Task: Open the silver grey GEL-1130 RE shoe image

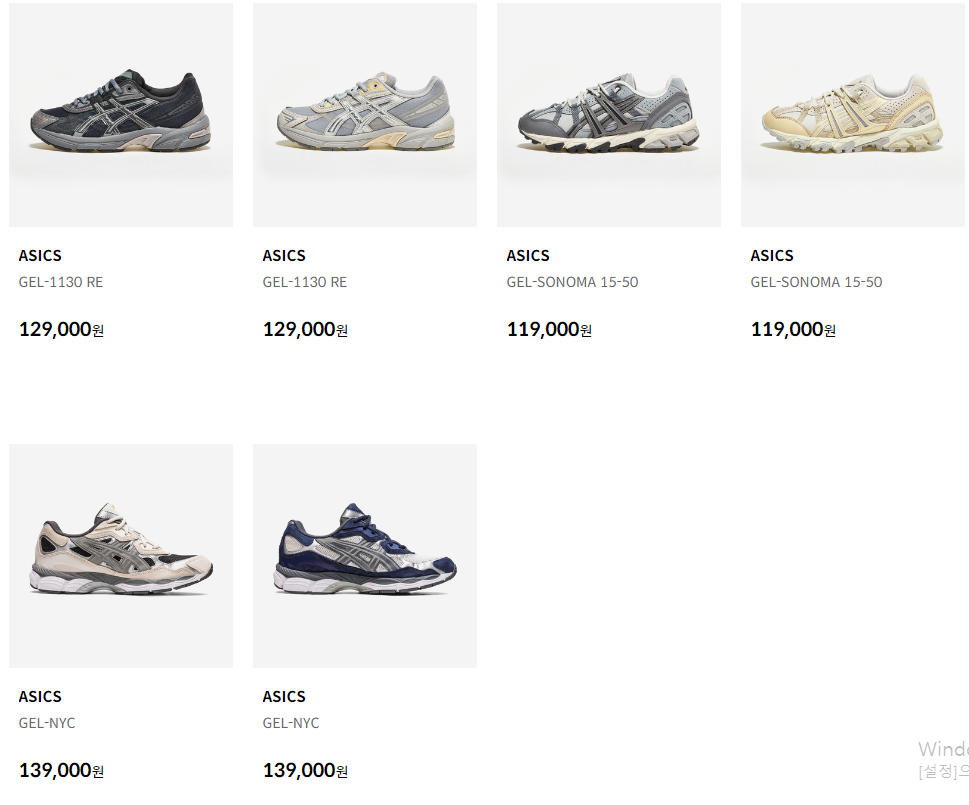Action: [x=365, y=115]
